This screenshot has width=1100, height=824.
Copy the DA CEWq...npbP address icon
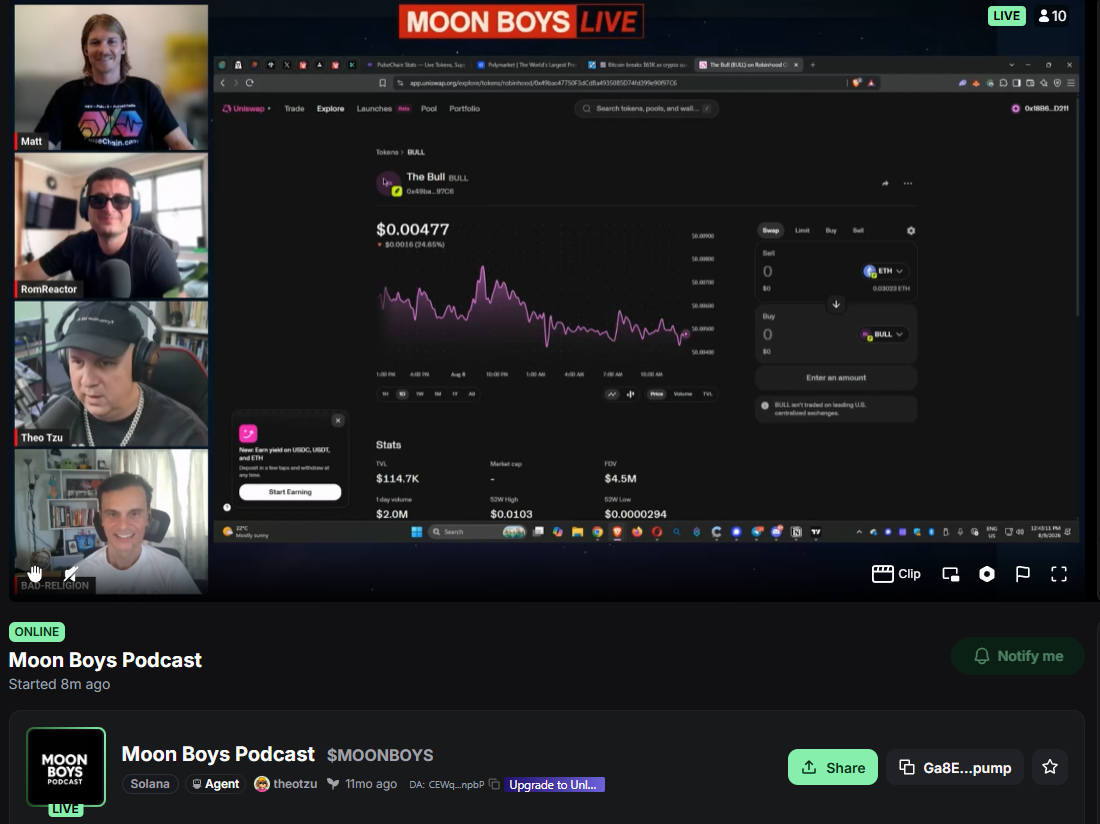coord(494,784)
